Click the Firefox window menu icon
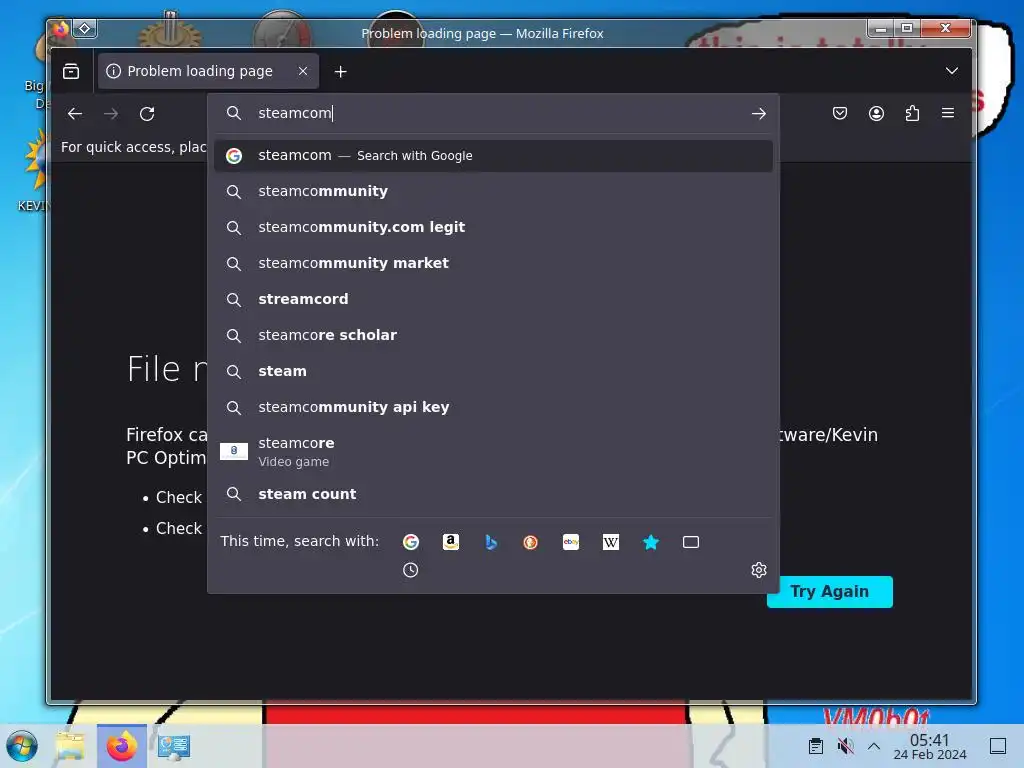 tap(61, 29)
